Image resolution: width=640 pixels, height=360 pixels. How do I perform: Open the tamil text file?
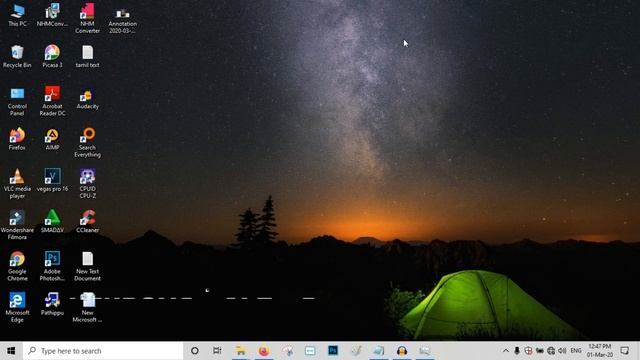point(87,57)
